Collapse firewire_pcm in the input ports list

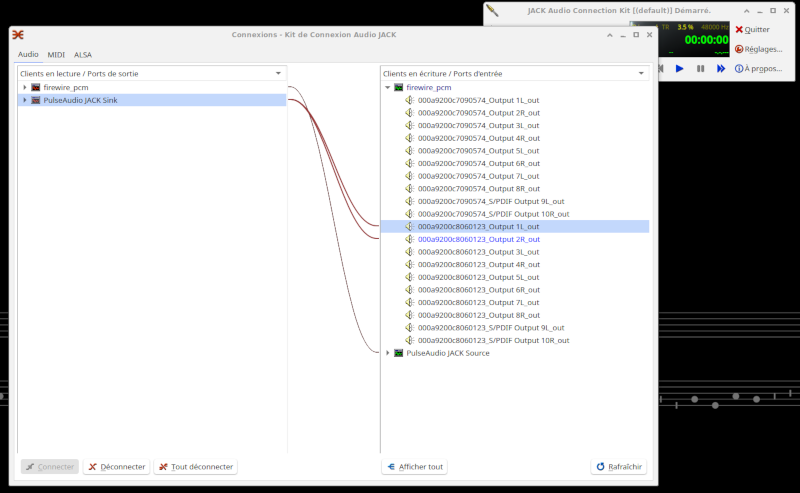[x=388, y=87]
